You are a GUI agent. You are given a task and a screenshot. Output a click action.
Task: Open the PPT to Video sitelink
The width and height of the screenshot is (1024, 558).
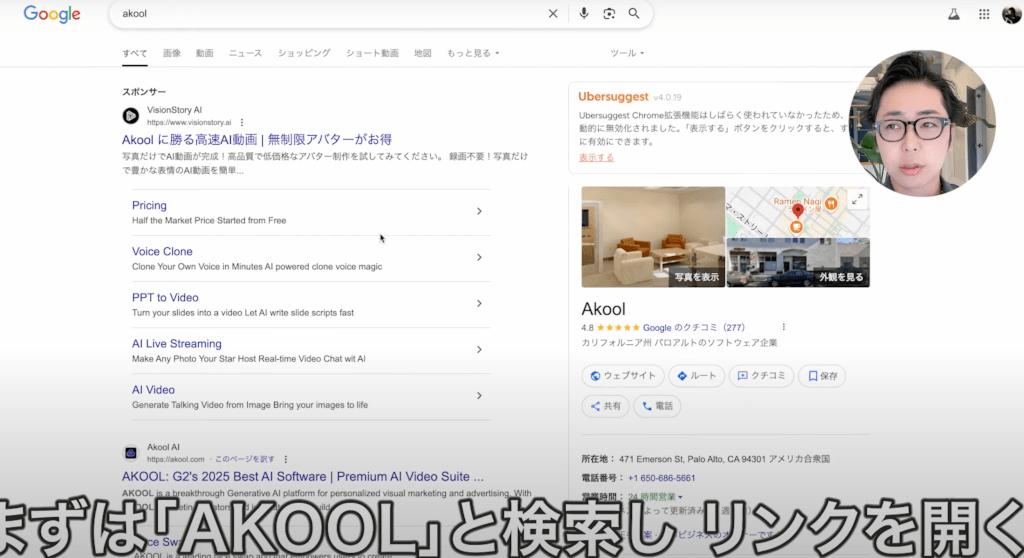tap(165, 298)
